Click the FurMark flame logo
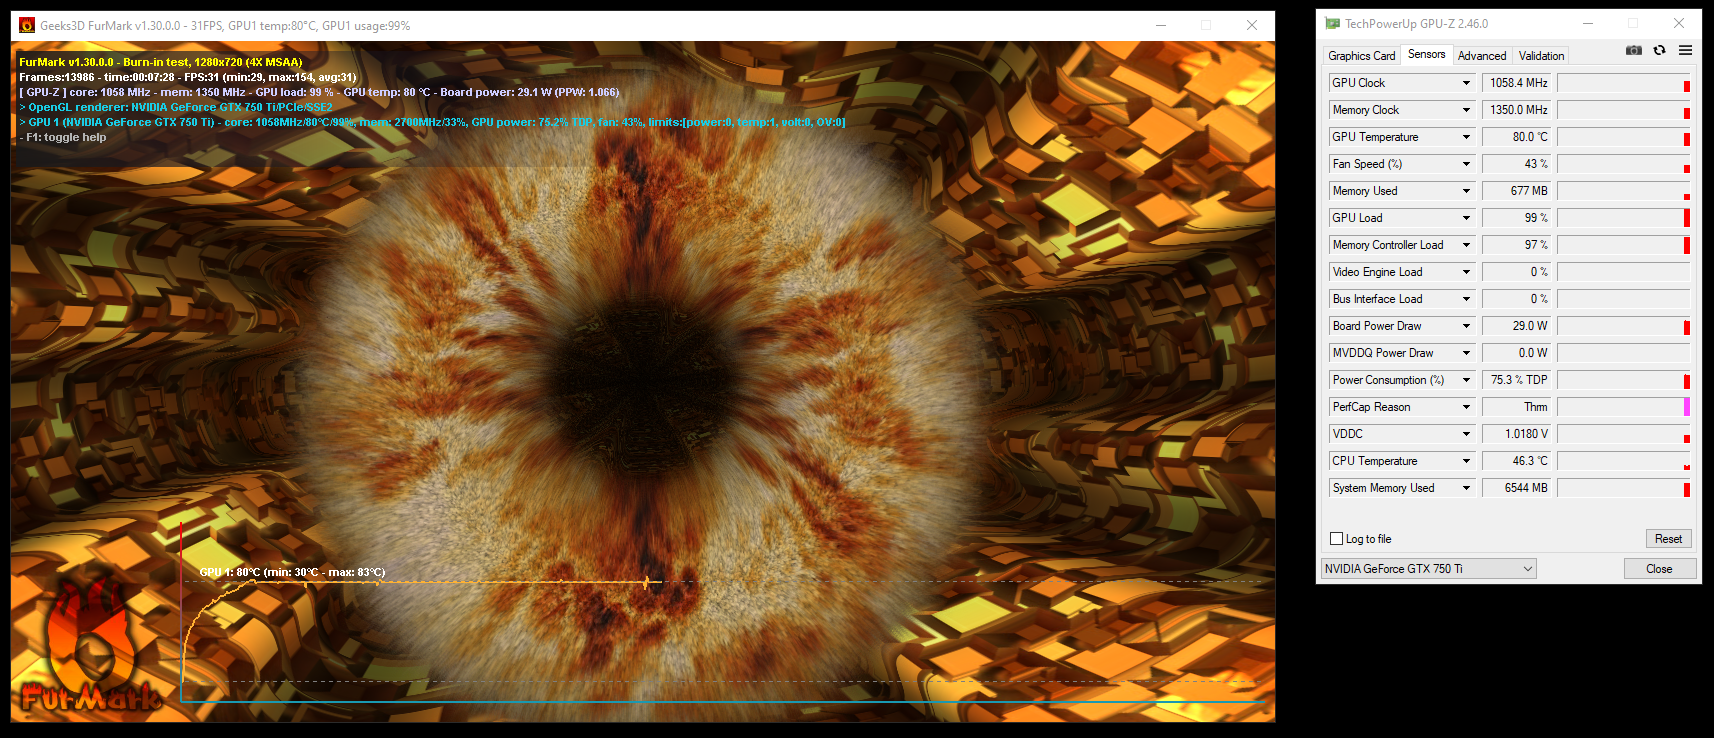Viewport: 1714px width, 738px height. pyautogui.click(x=90, y=643)
